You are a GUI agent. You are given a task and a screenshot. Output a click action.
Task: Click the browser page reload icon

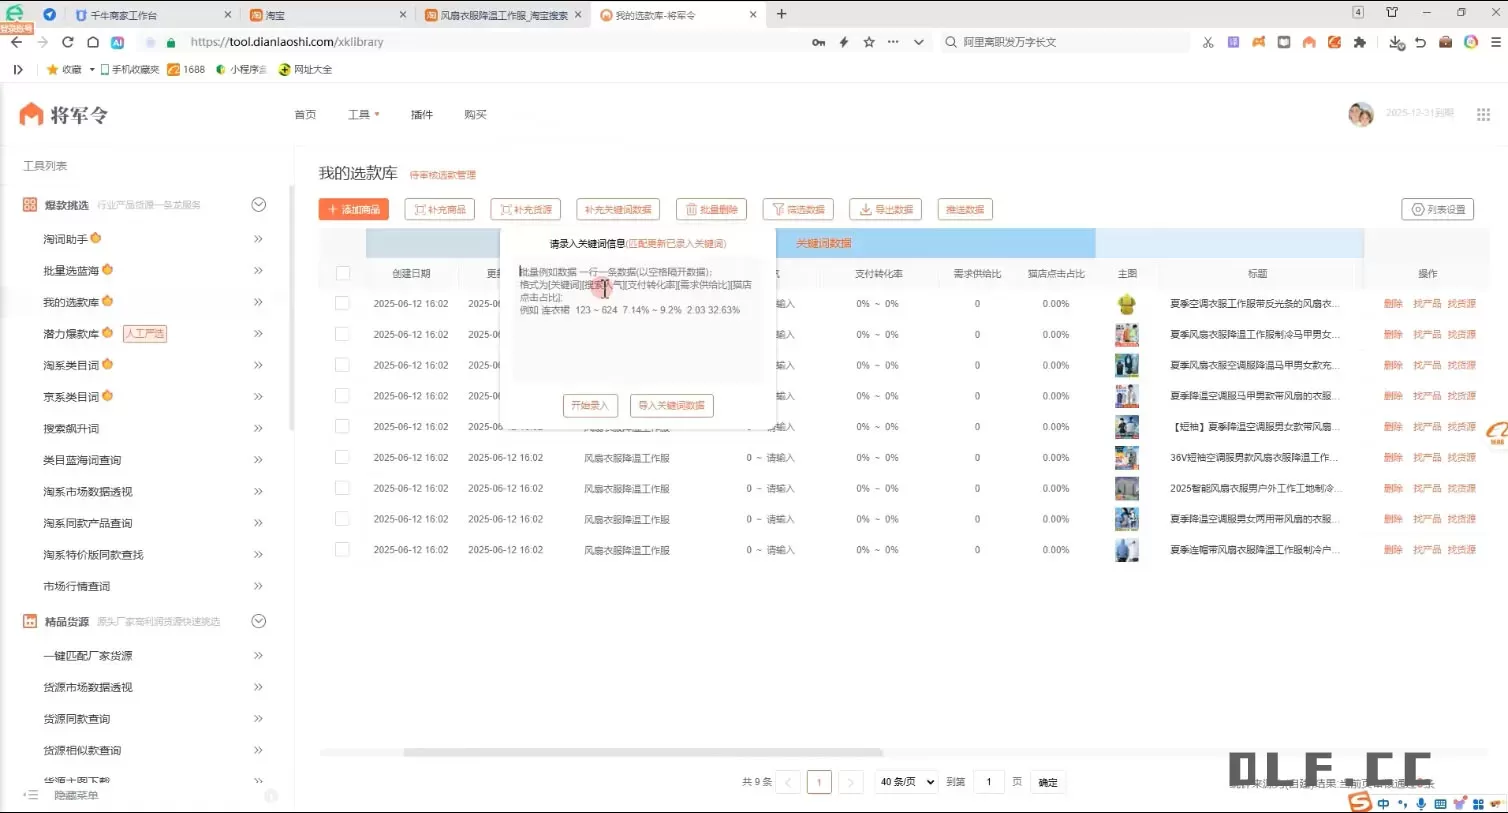pos(68,42)
